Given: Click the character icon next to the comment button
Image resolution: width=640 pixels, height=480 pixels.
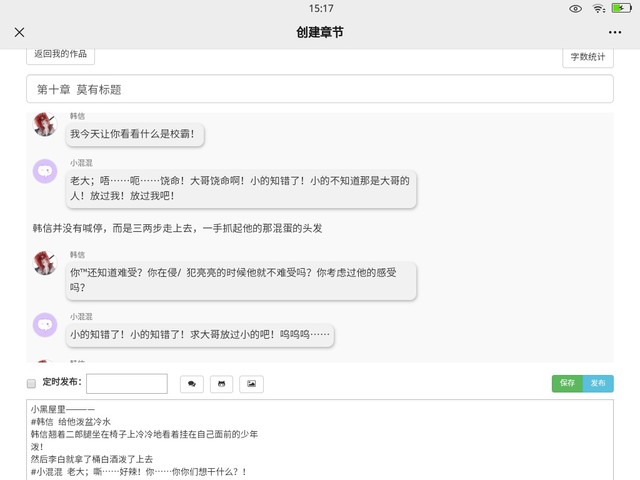Looking at the screenshot, I should tap(221, 383).
